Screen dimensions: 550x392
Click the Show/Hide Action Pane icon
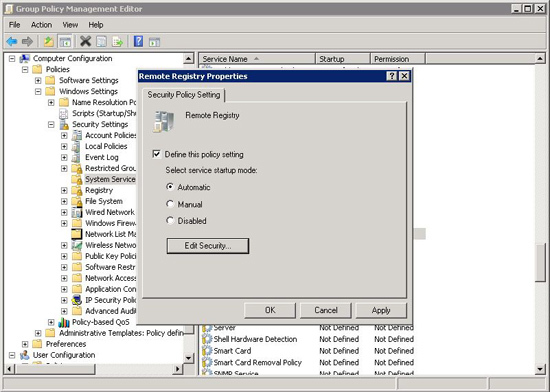[x=154, y=42]
